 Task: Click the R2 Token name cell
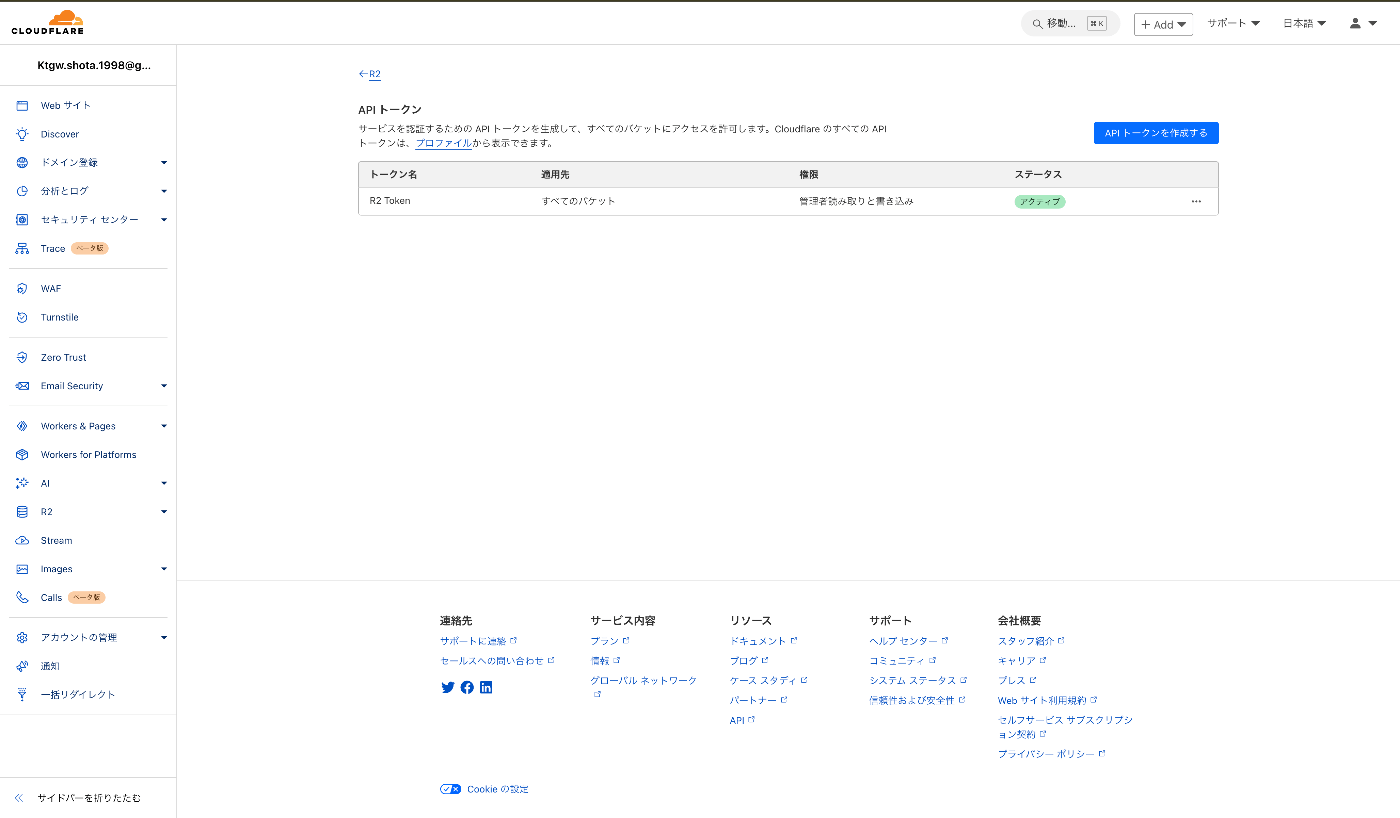[x=390, y=201]
